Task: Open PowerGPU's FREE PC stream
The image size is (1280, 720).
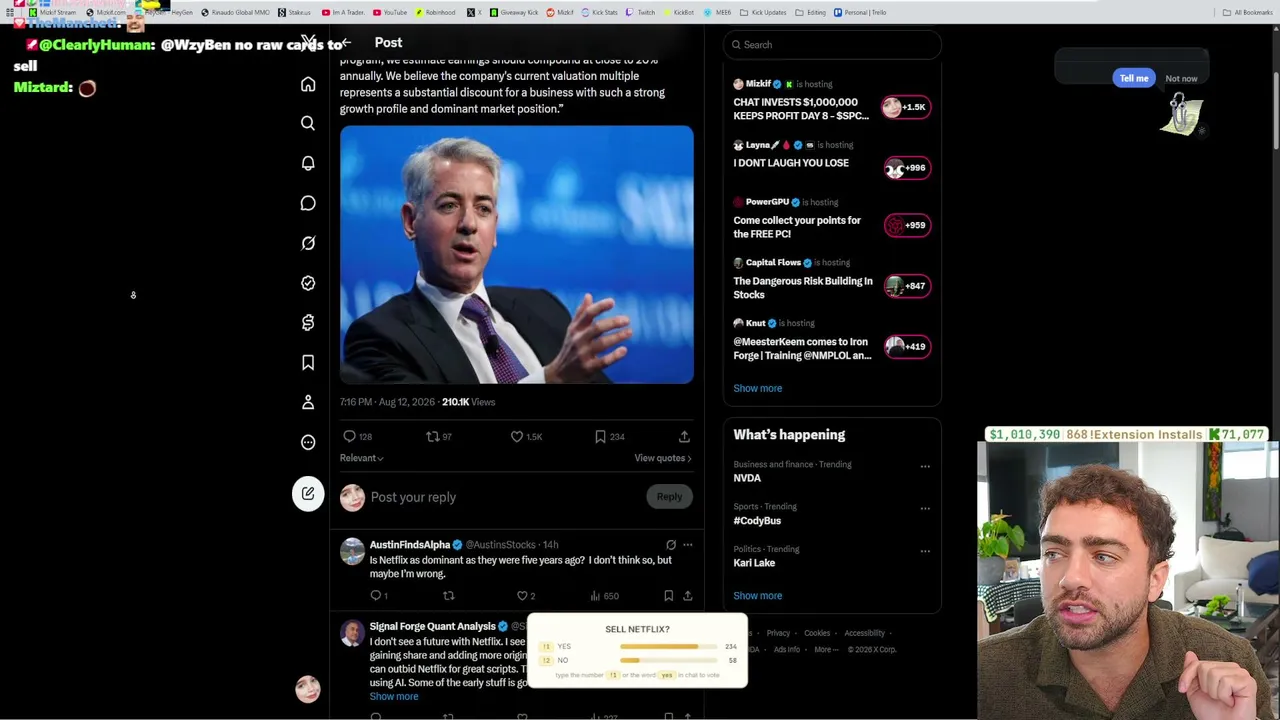Action: tap(832, 219)
